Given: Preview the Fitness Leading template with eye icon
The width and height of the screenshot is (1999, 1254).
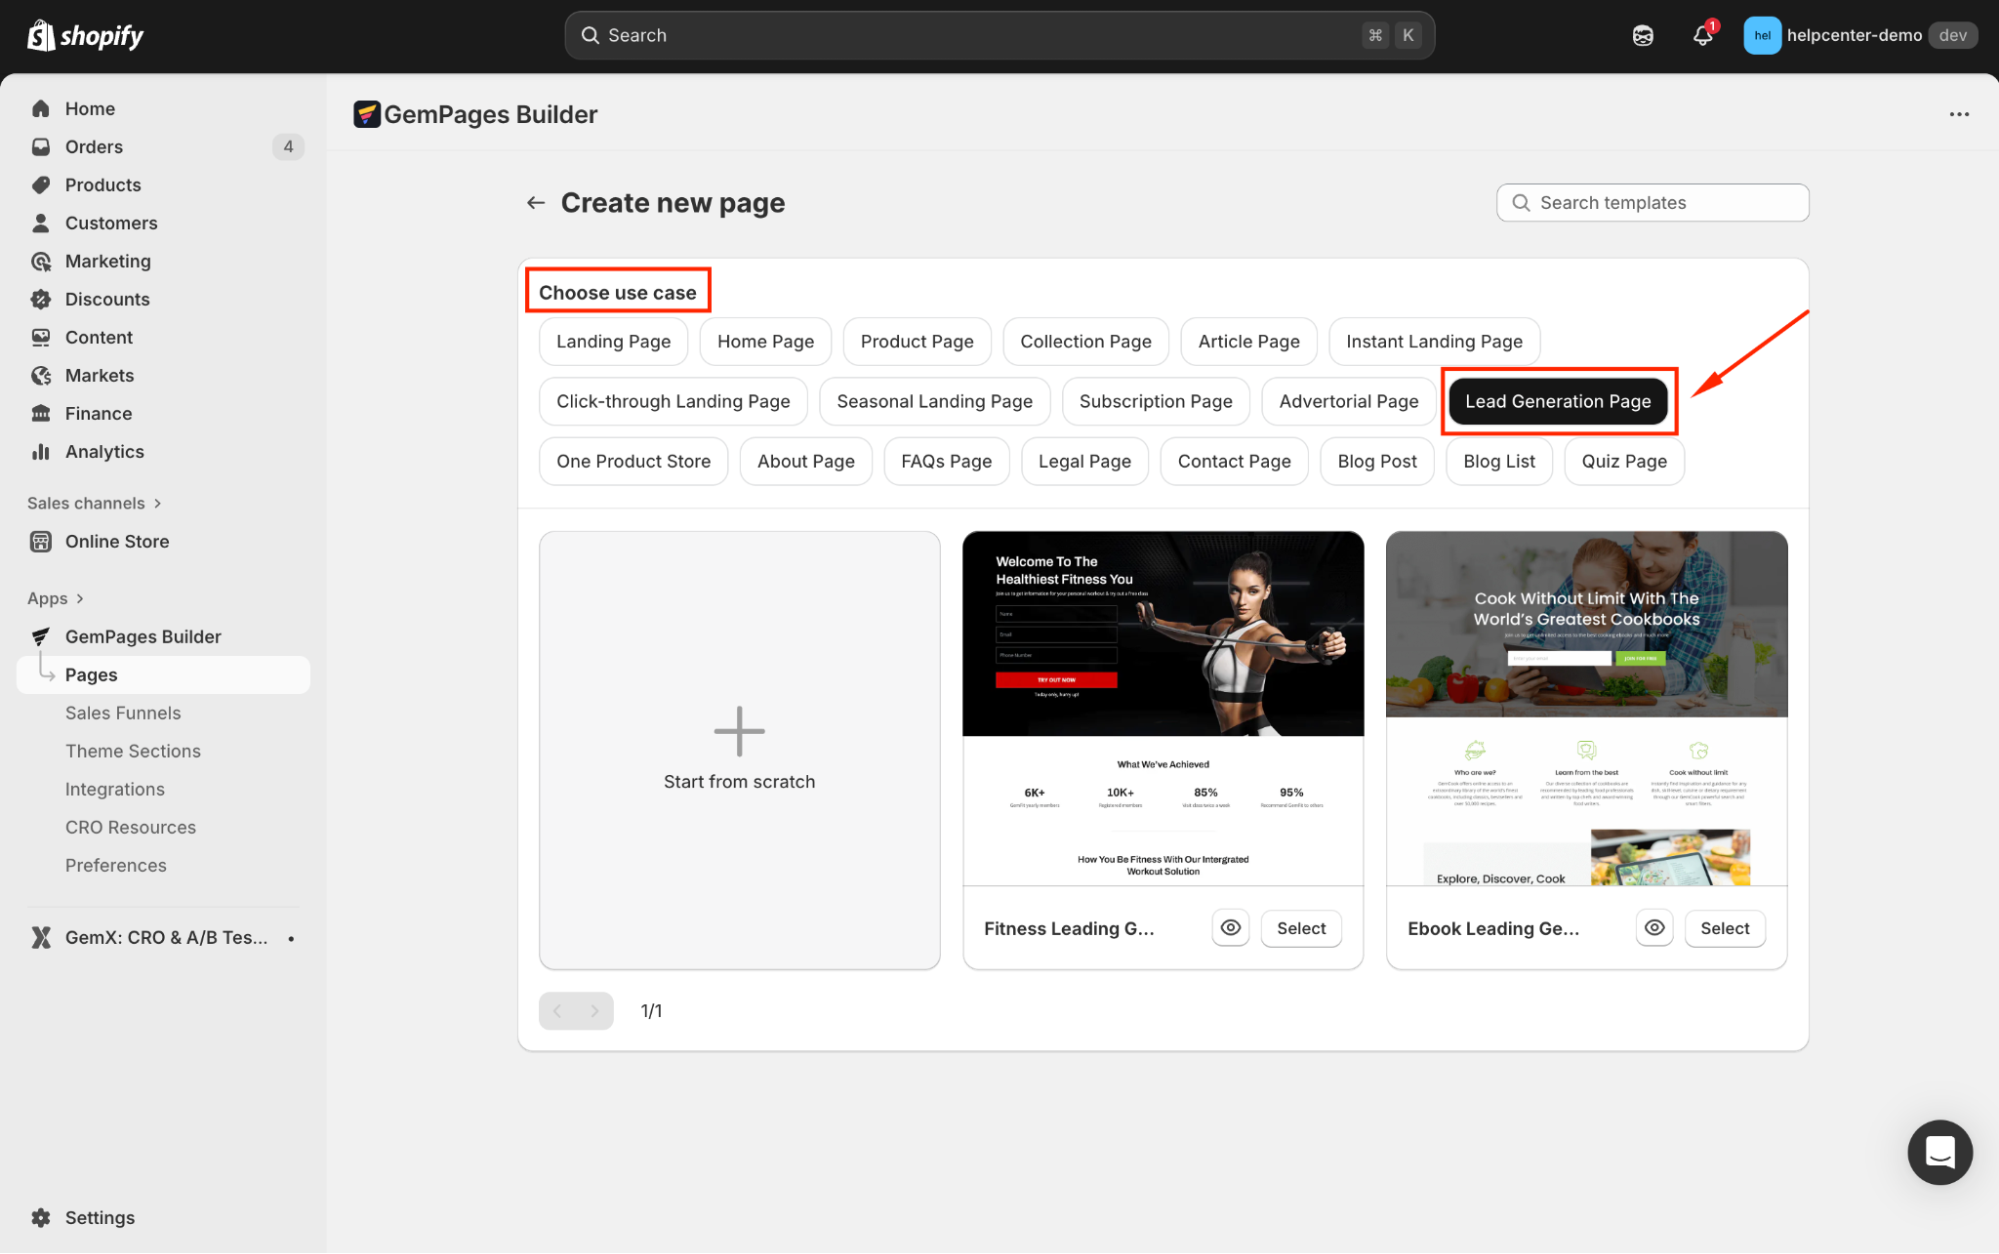Looking at the screenshot, I should (x=1230, y=928).
